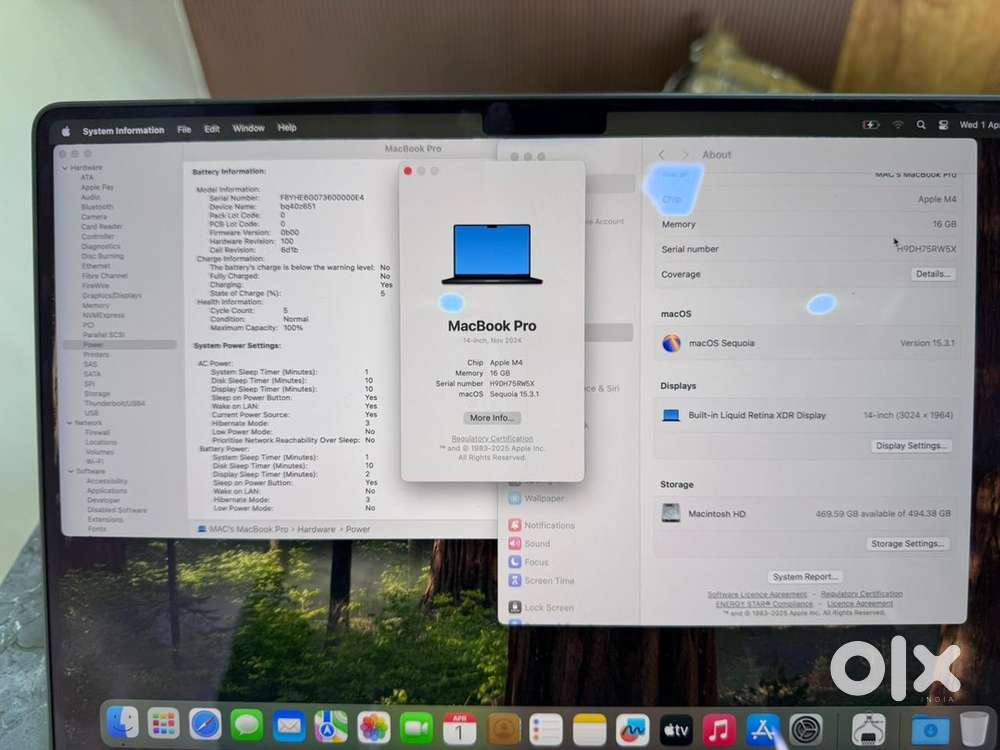This screenshot has width=1000, height=750.
Task: Click the System Report button
Action: tap(805, 577)
